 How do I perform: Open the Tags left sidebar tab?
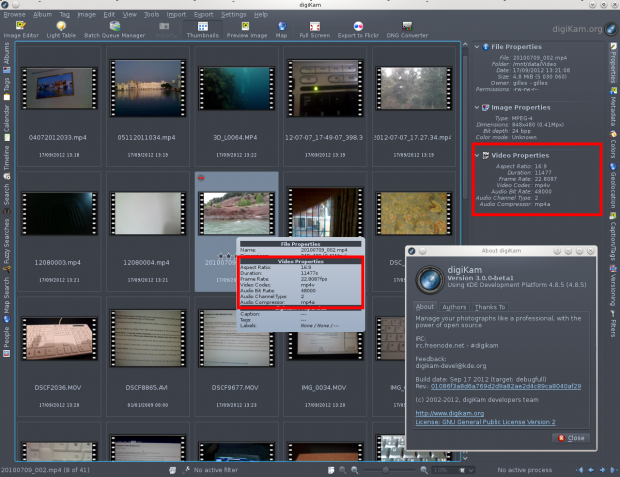(7, 88)
